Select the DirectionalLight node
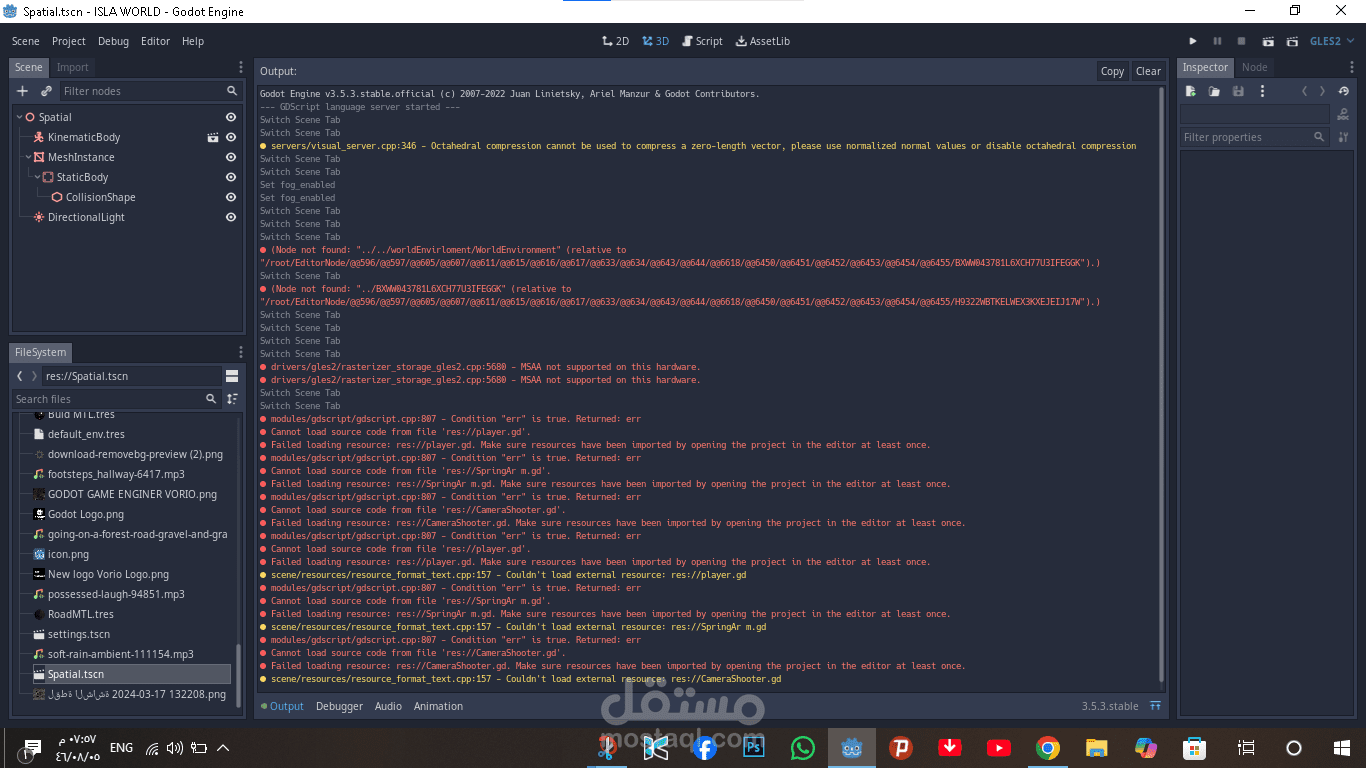This screenshot has height=768, width=1366. [x=86, y=217]
